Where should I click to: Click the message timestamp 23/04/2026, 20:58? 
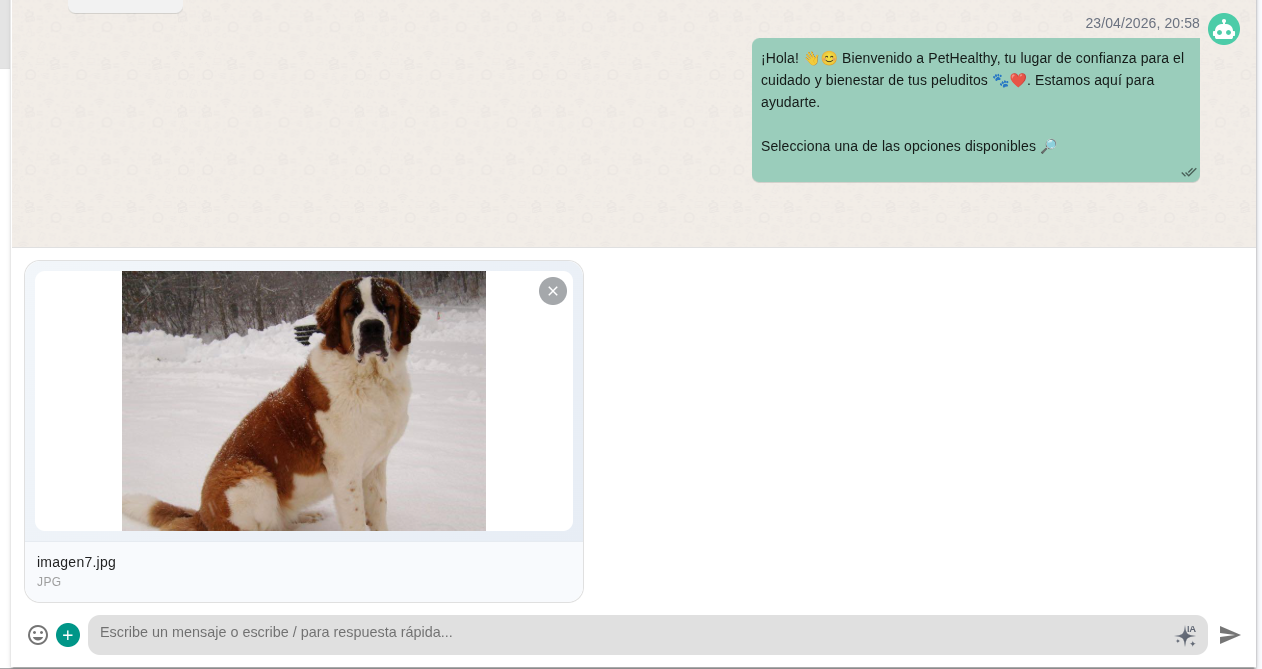[x=1141, y=23]
